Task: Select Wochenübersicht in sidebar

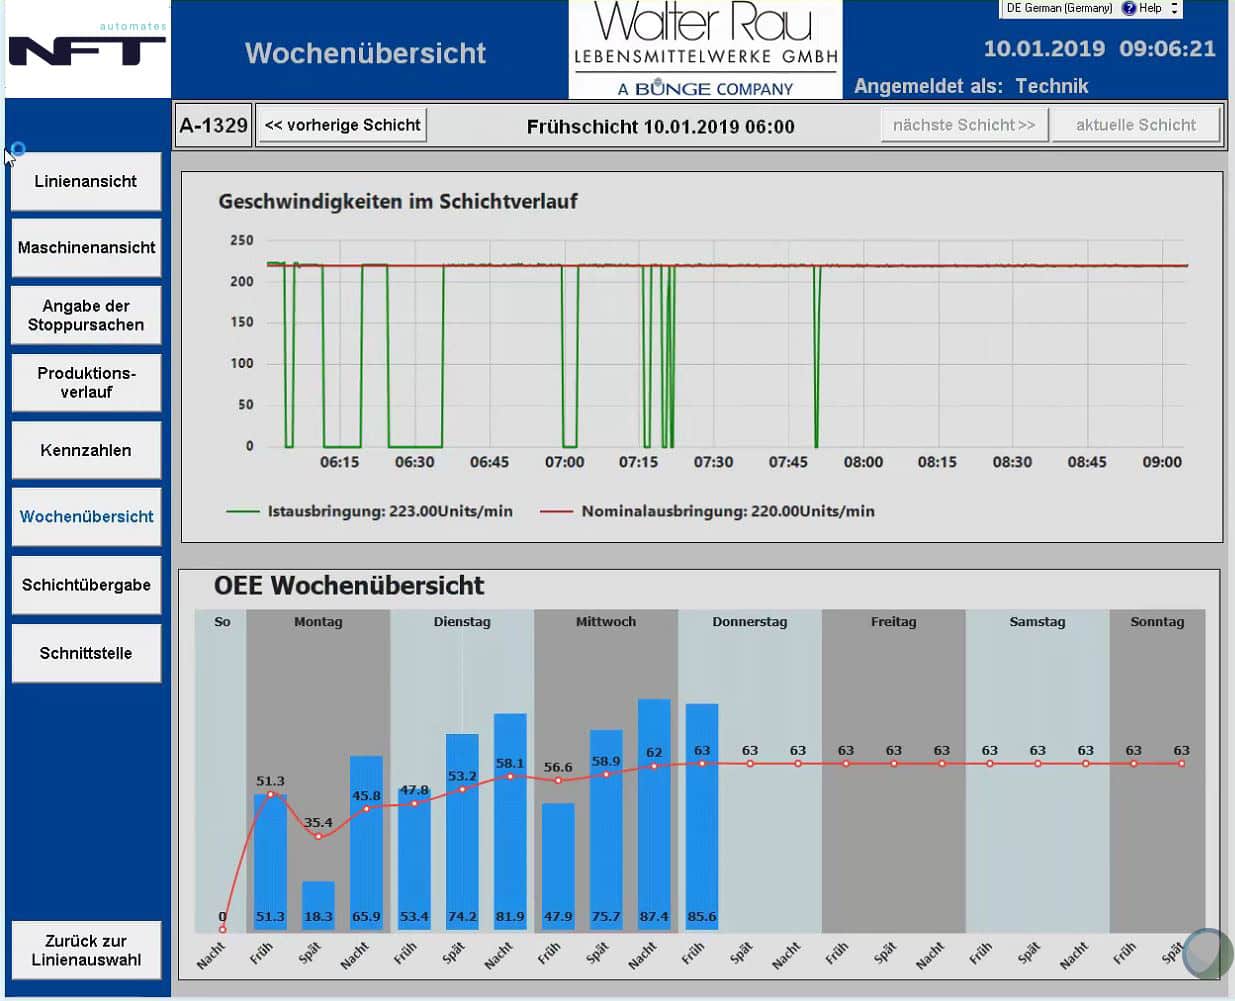Action: point(86,516)
